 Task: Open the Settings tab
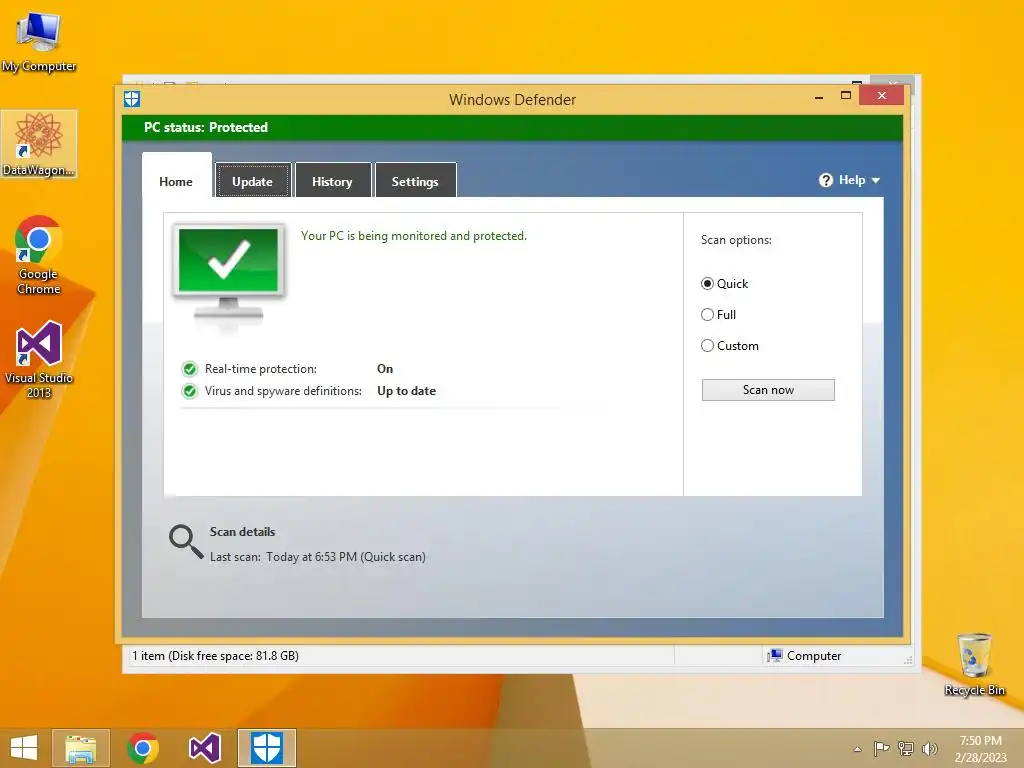(x=415, y=182)
